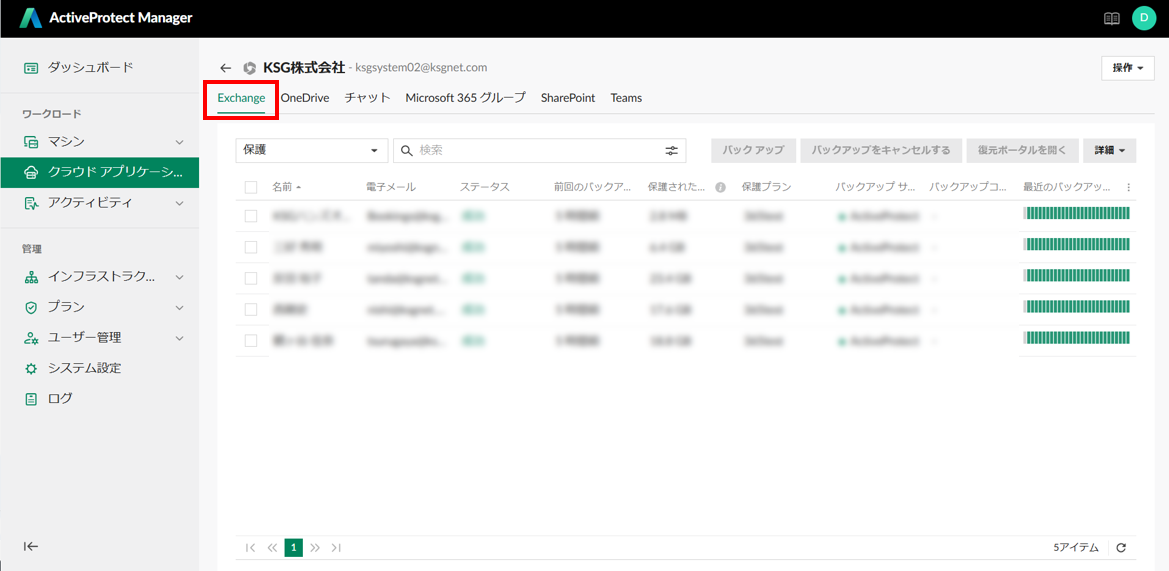The height and width of the screenshot is (571, 1169).
Task: Expand the ユーザー管理 sidebar chevron
Action: point(179,338)
